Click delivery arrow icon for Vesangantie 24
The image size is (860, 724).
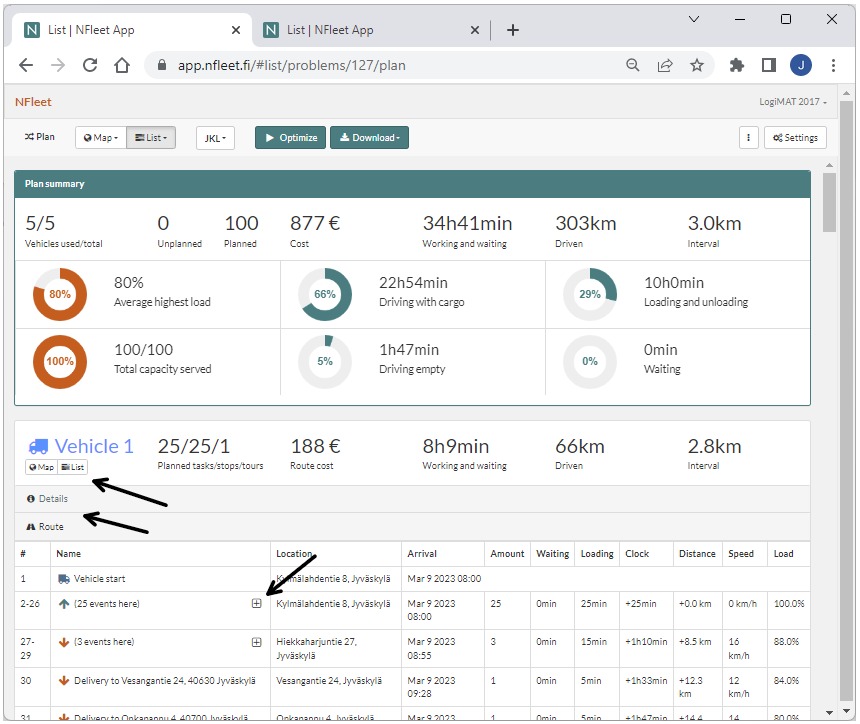pyautogui.click(x=64, y=681)
